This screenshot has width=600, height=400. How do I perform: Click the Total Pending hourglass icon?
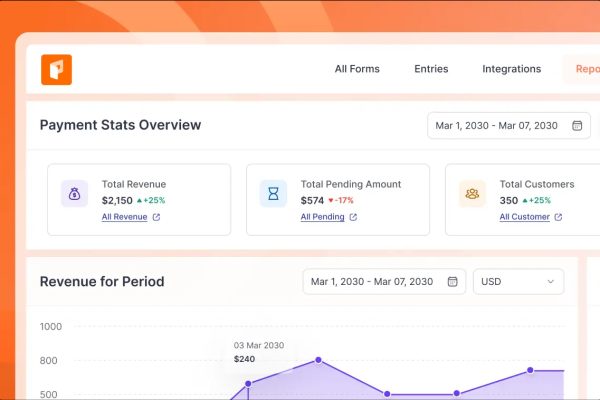tap(273, 194)
